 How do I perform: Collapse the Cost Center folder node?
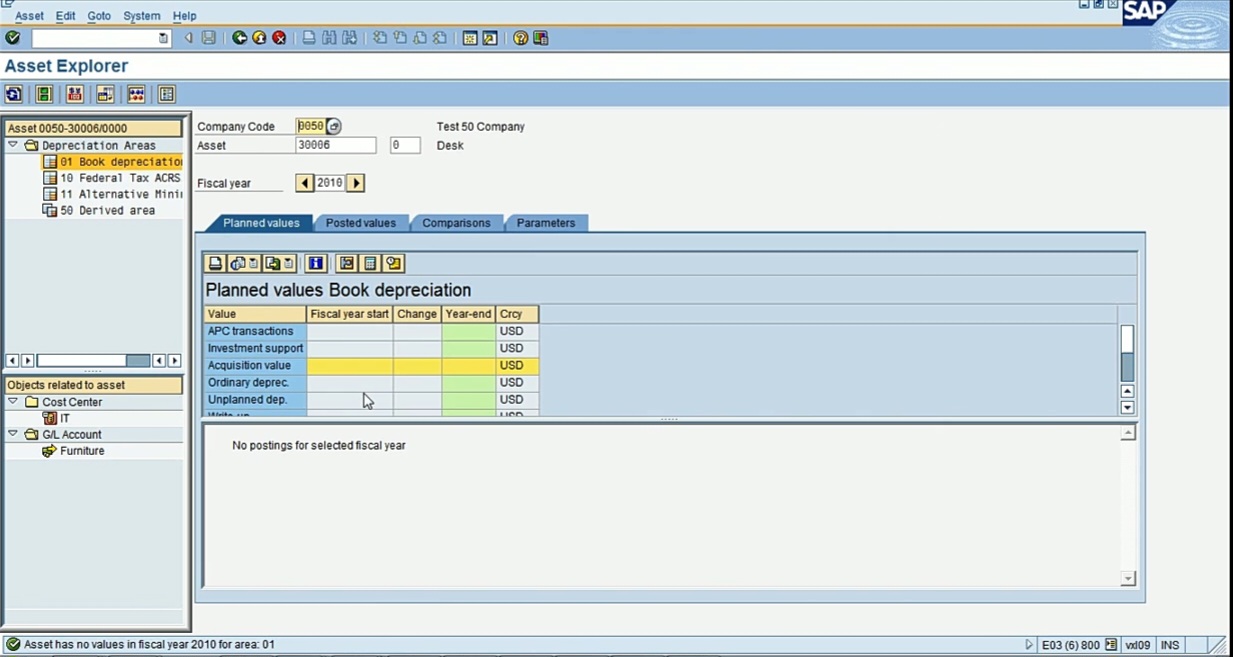coord(13,402)
